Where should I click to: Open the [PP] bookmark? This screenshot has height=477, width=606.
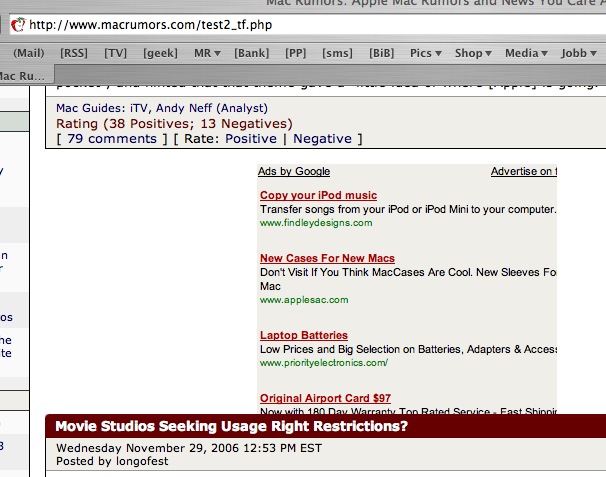[296, 53]
